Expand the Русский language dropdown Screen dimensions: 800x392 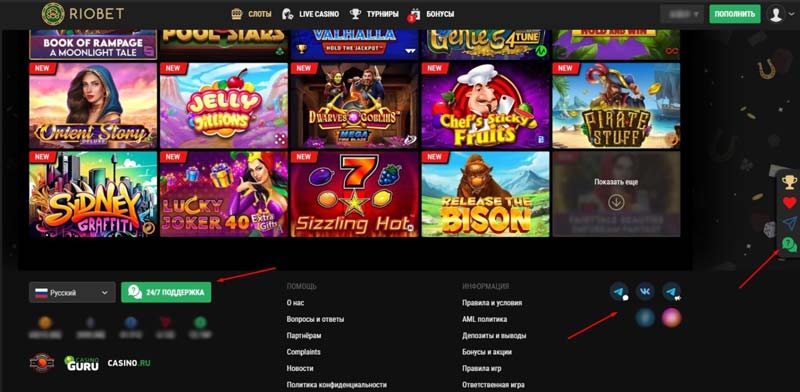click(x=72, y=292)
